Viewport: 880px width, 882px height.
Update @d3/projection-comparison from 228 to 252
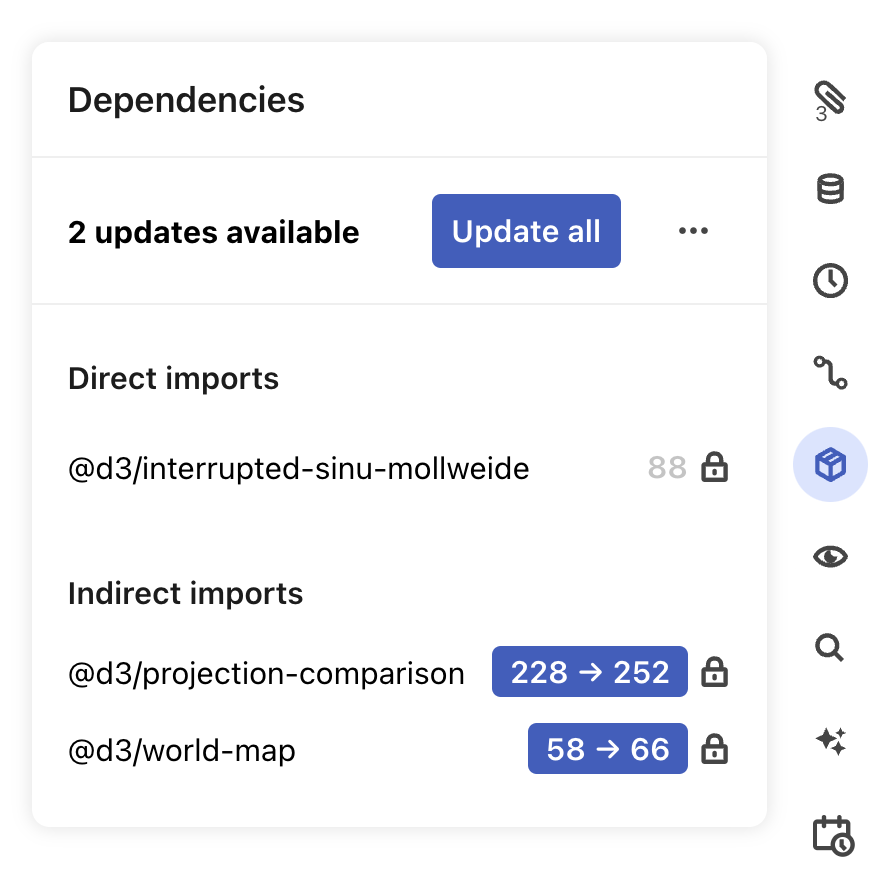point(589,672)
